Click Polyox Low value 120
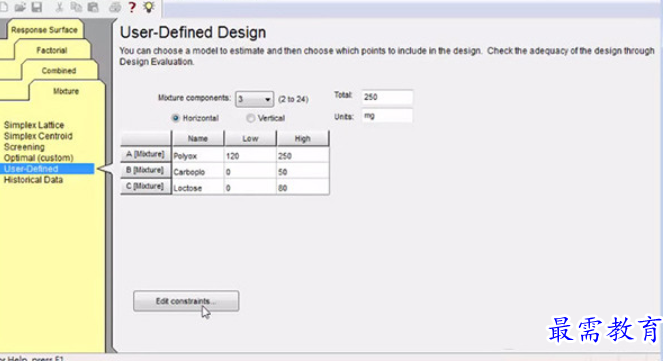The height and width of the screenshot is (361, 670). tap(250, 156)
